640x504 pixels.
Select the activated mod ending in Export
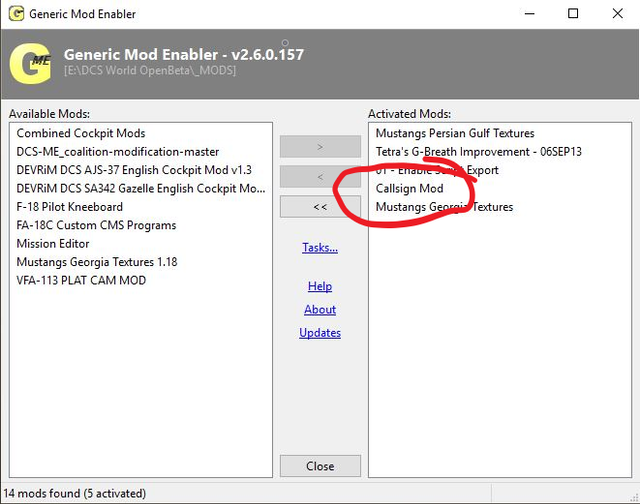[x=437, y=170]
